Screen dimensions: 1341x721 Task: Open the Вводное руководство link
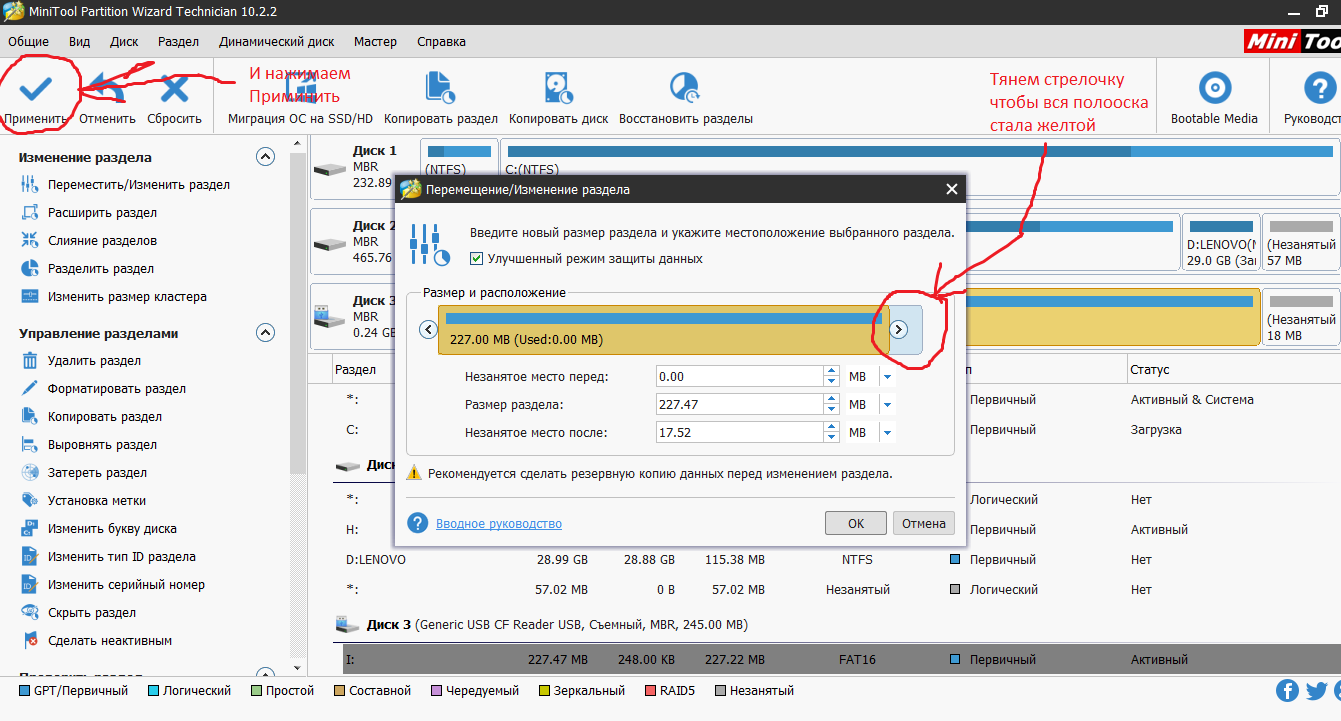[x=498, y=524]
